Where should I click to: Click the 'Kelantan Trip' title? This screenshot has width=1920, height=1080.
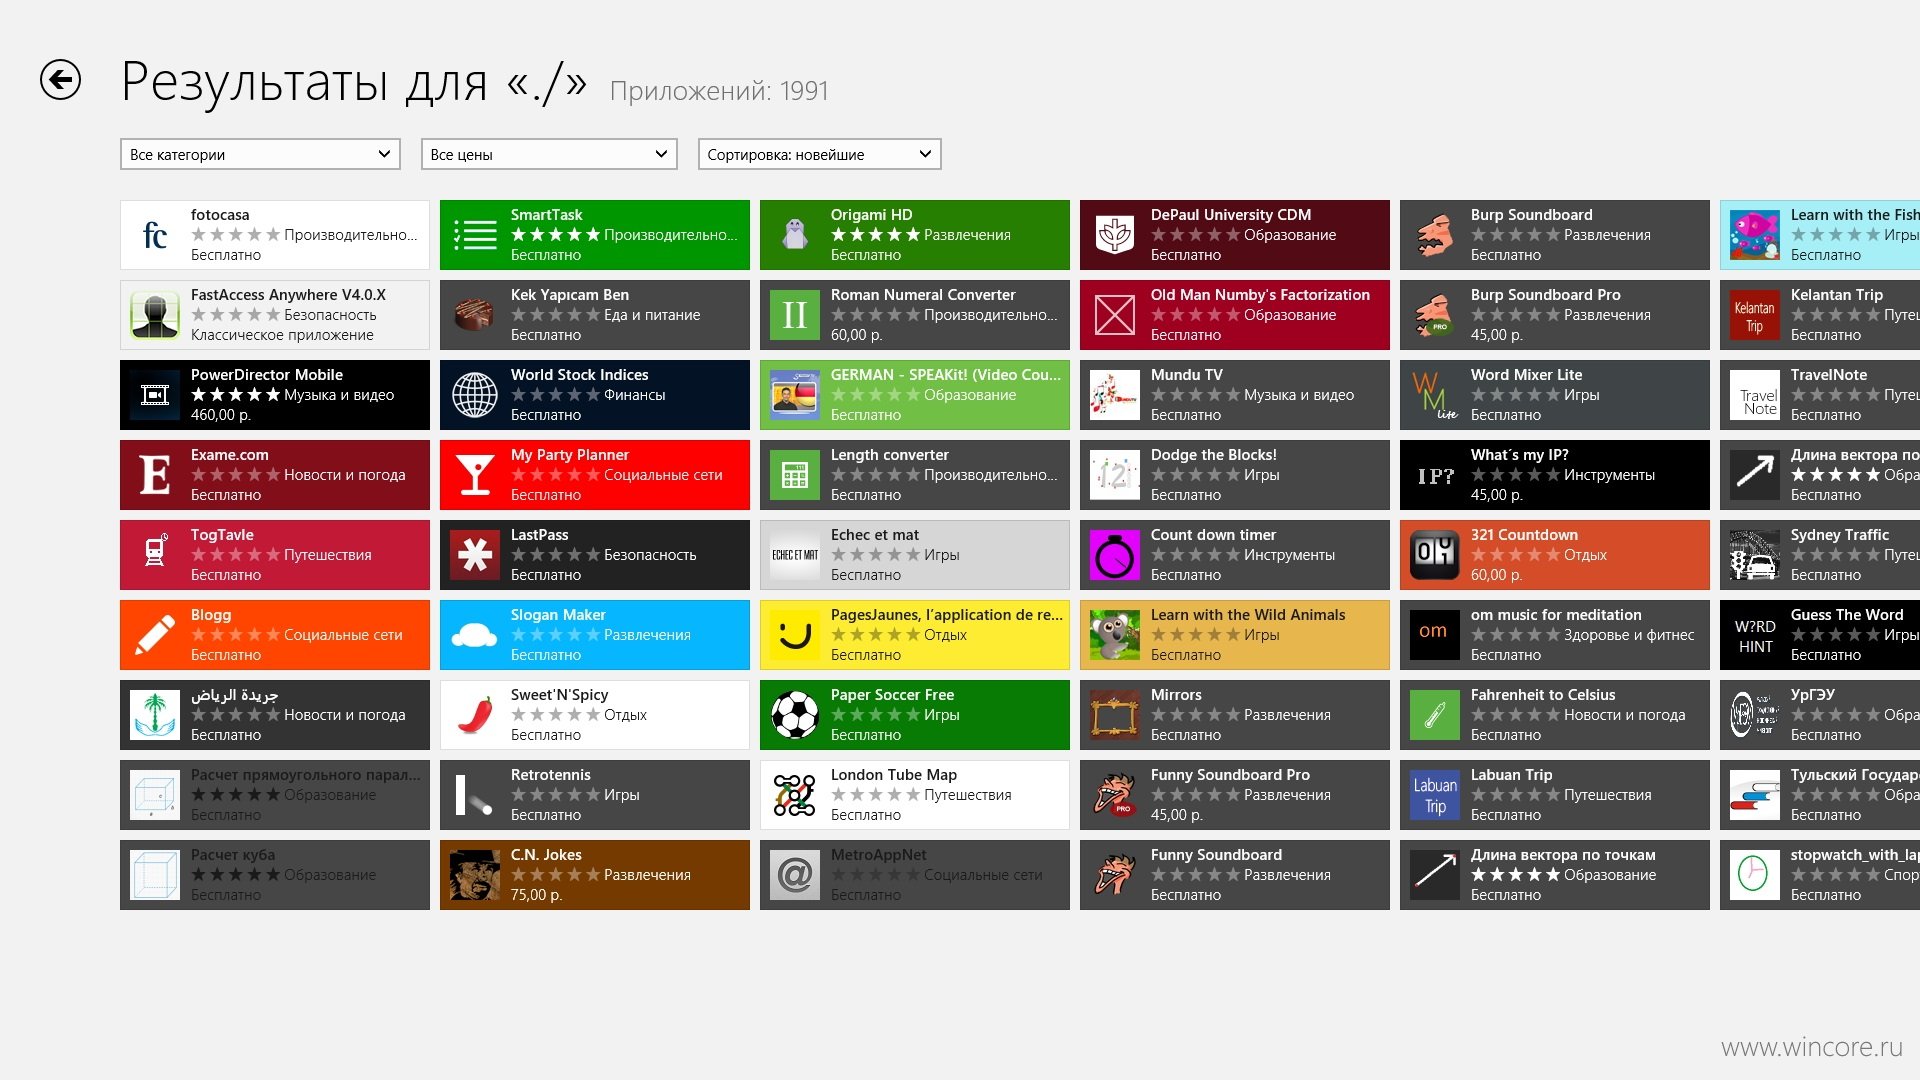point(1837,295)
